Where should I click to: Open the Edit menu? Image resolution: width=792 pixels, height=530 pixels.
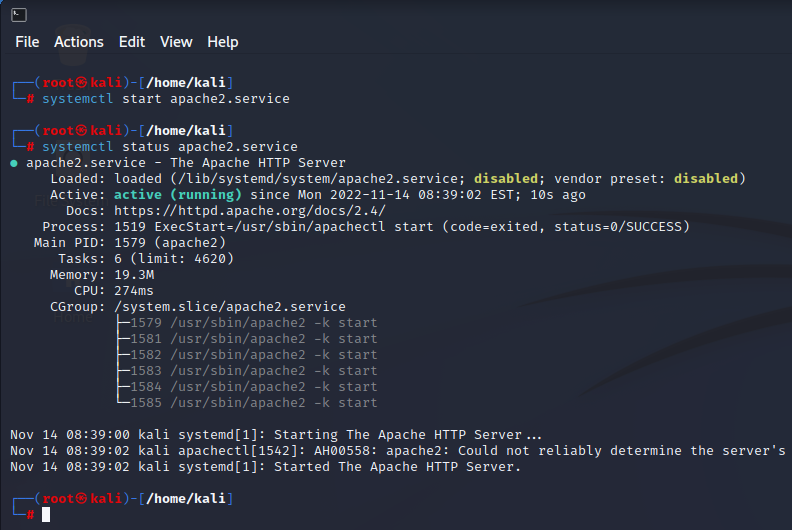click(132, 42)
